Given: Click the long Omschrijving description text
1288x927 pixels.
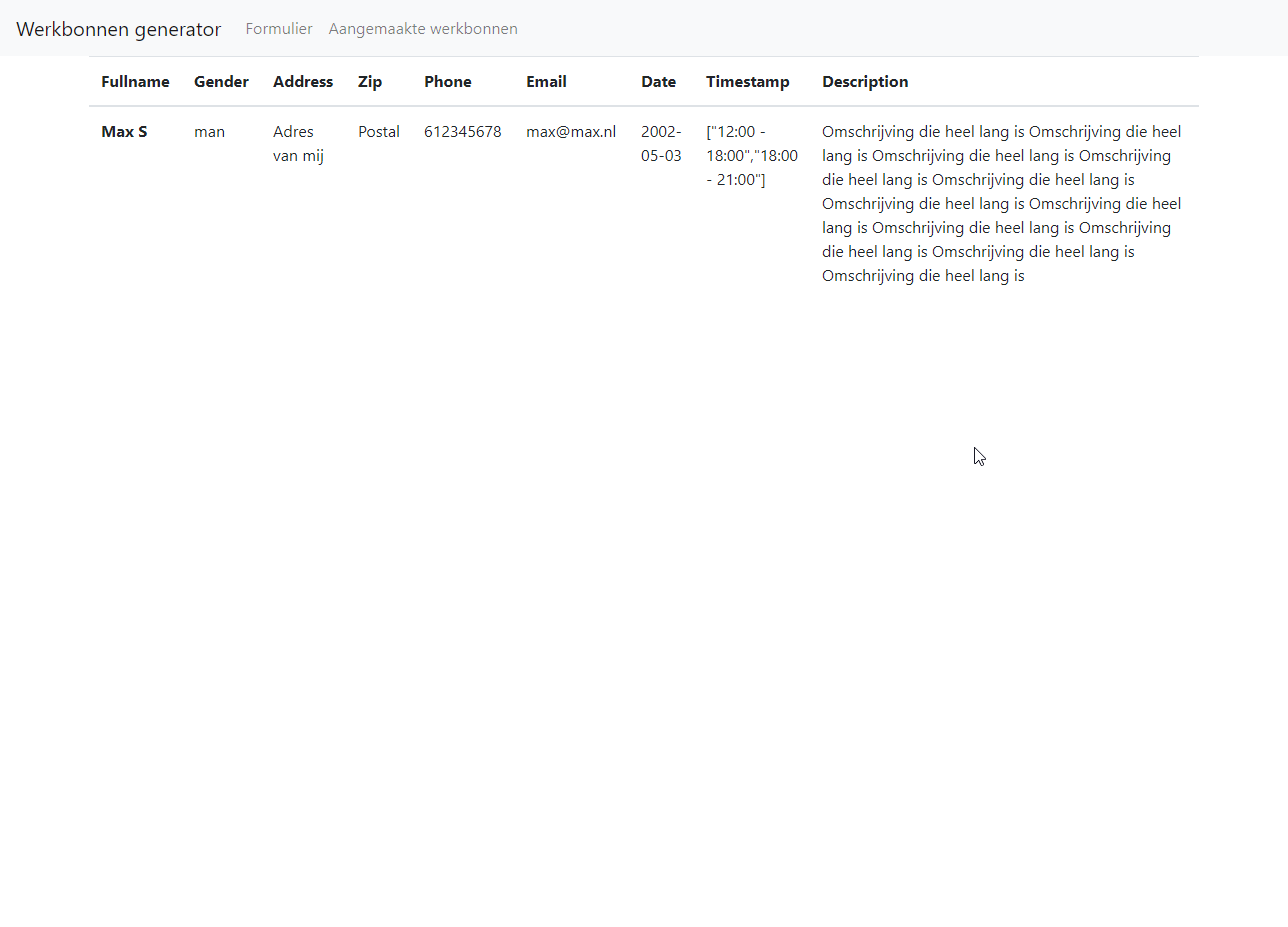Looking at the screenshot, I should [x=1000, y=204].
